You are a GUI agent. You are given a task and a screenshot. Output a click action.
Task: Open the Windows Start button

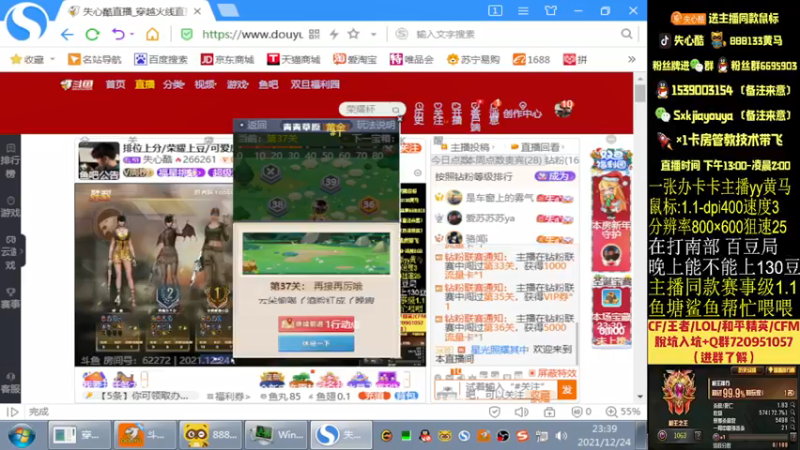pyautogui.click(x=21, y=436)
